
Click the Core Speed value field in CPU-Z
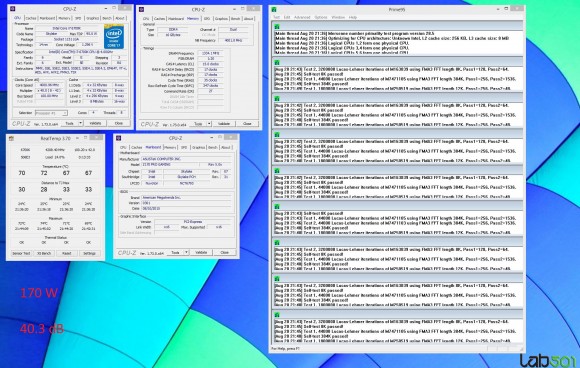pos(50,85)
